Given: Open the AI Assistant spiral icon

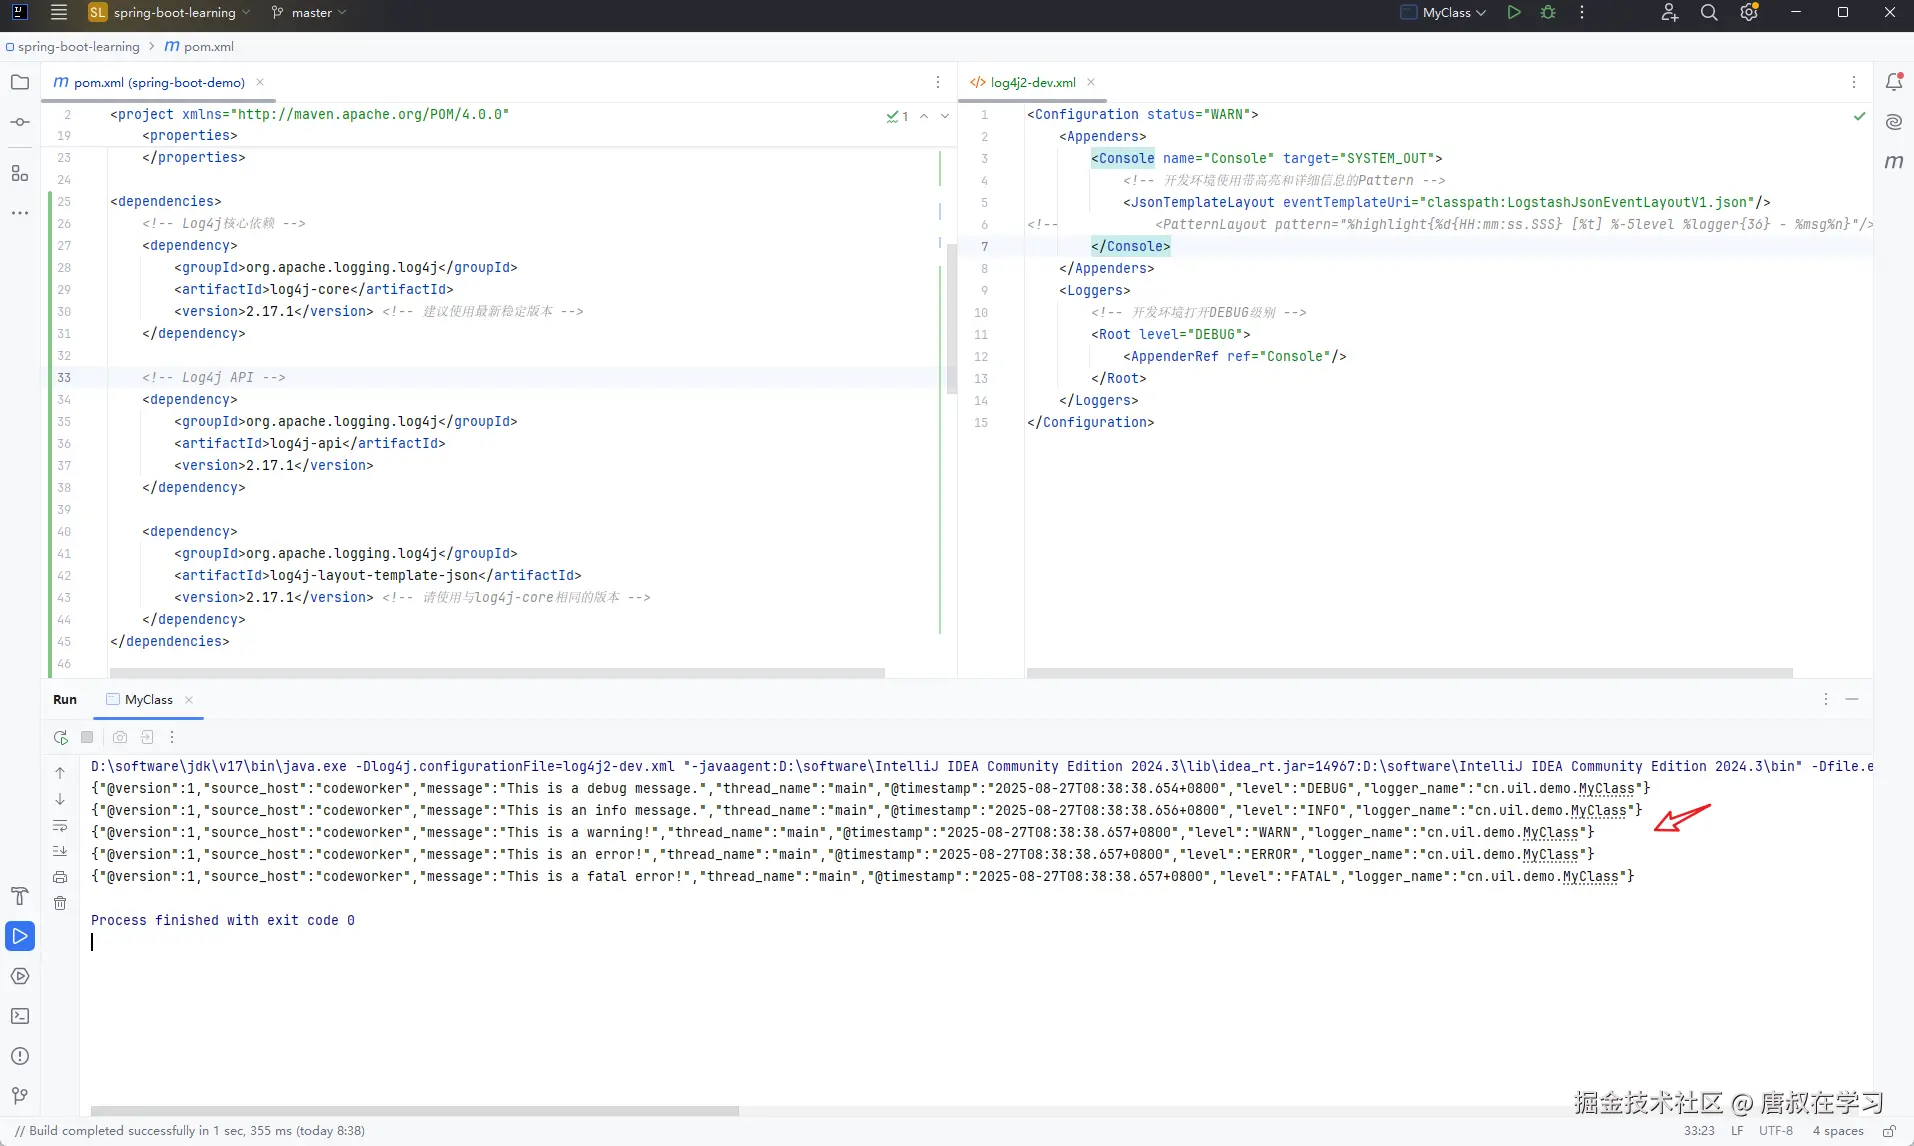Looking at the screenshot, I should 1893,122.
